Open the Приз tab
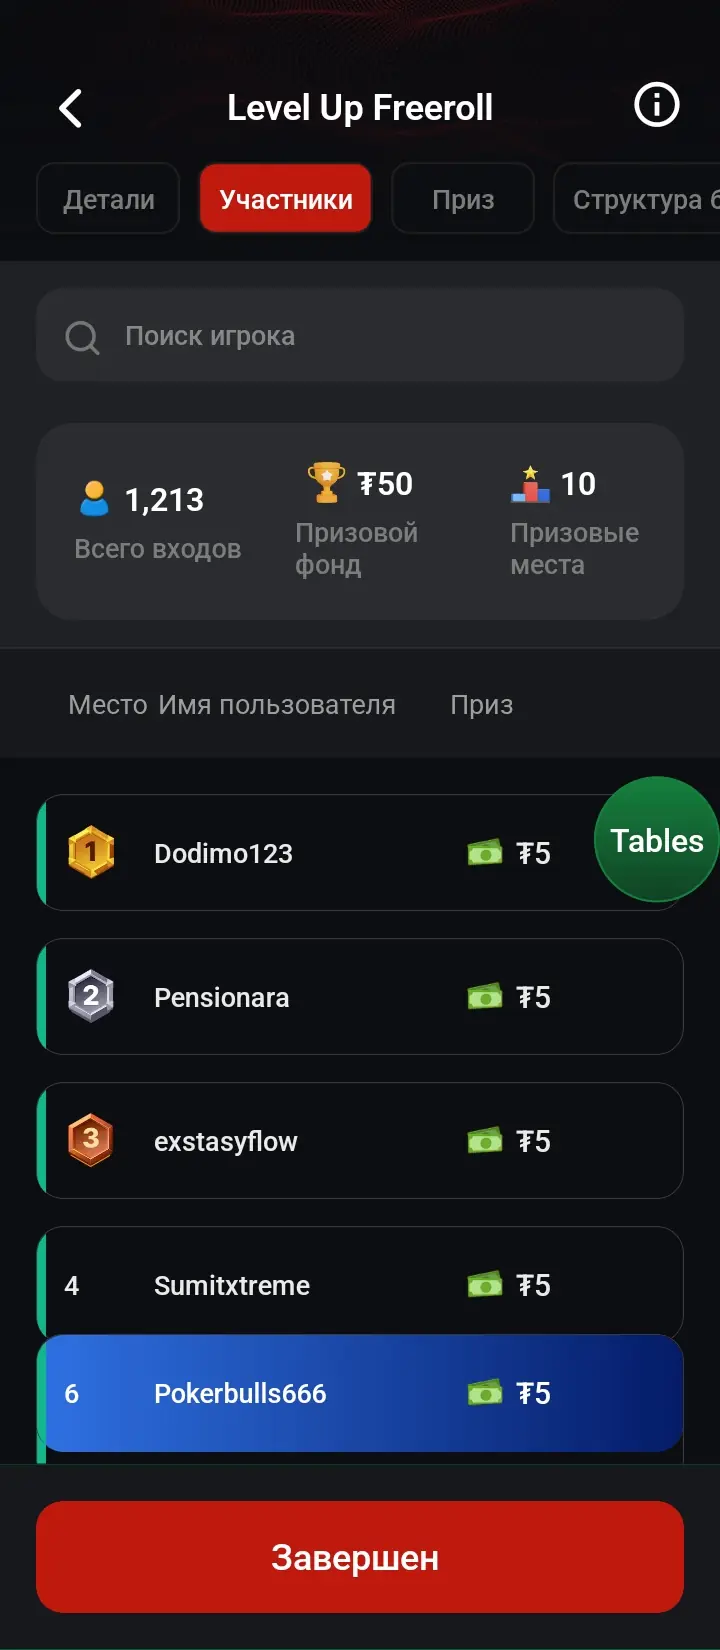The height and width of the screenshot is (1650, 720). (463, 199)
